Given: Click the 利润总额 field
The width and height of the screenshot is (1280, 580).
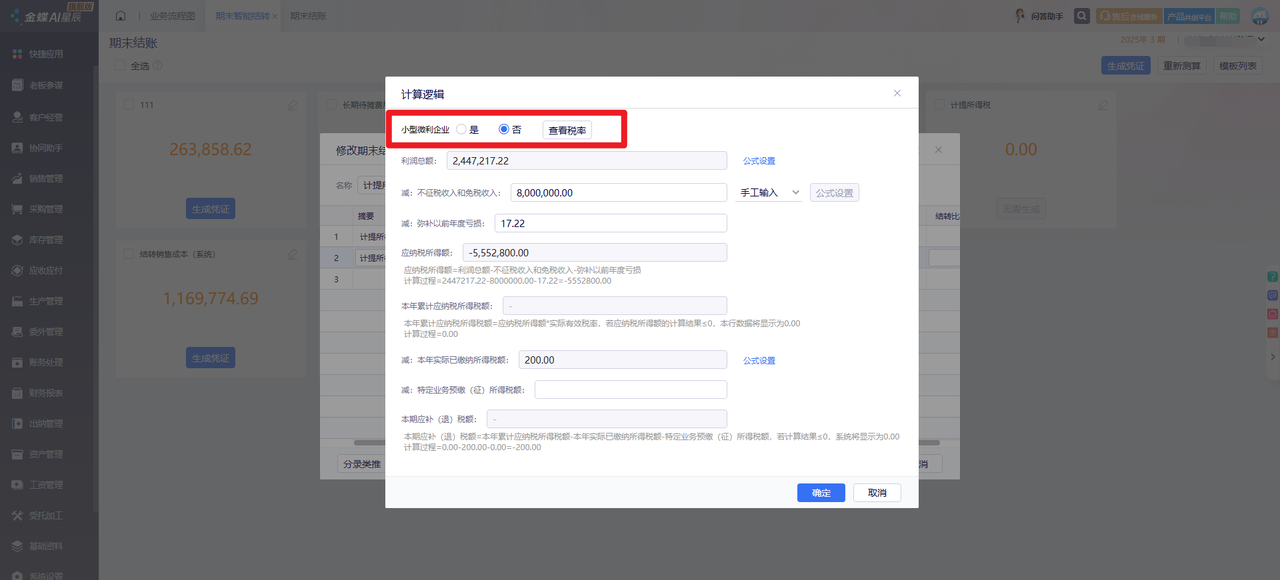Looking at the screenshot, I should (x=586, y=161).
